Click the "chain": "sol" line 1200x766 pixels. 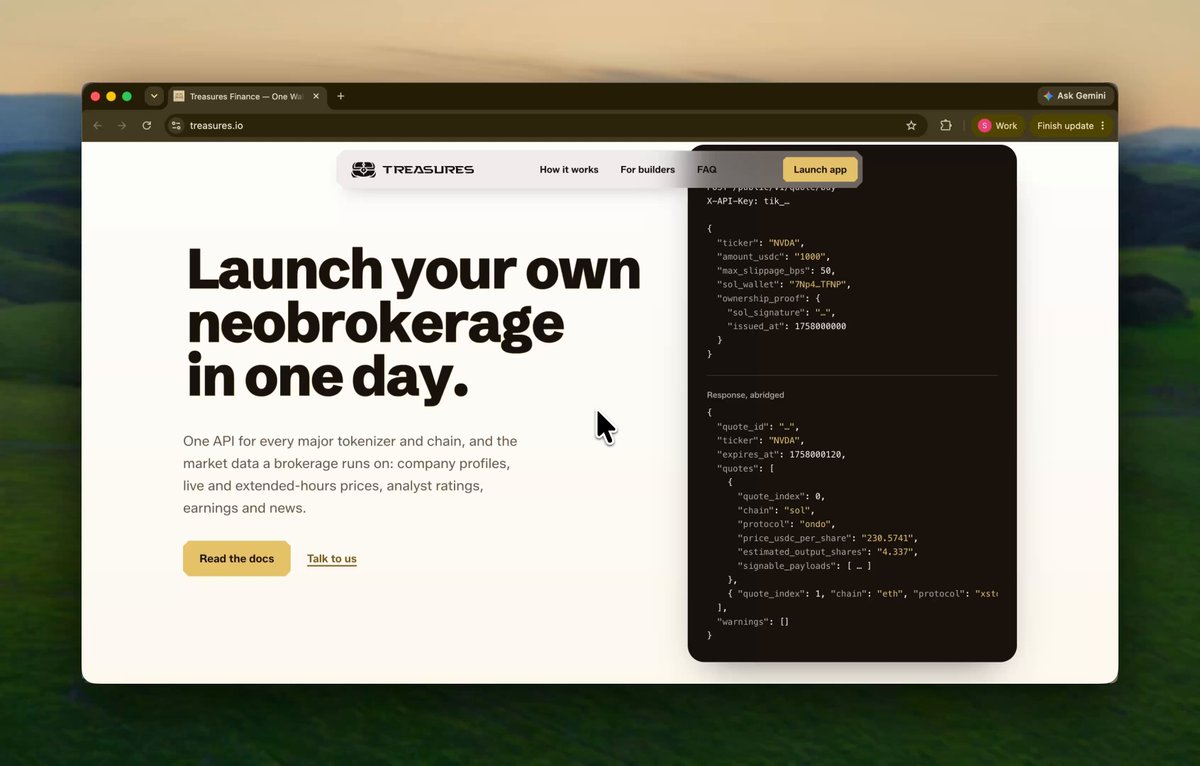click(x=775, y=510)
